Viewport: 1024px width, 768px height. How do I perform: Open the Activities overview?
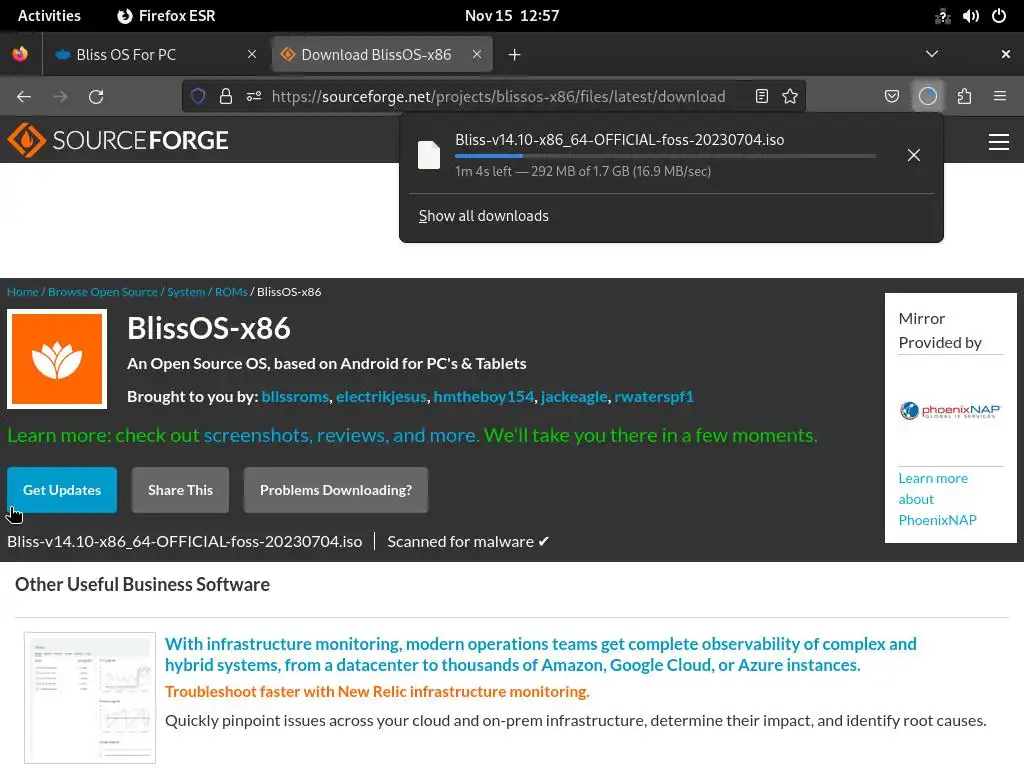(49, 16)
